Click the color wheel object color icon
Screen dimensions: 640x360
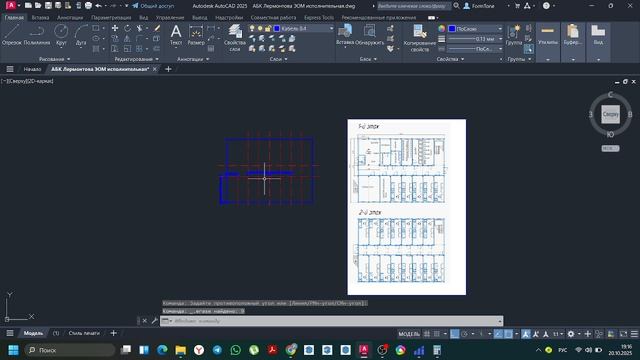(442, 29)
